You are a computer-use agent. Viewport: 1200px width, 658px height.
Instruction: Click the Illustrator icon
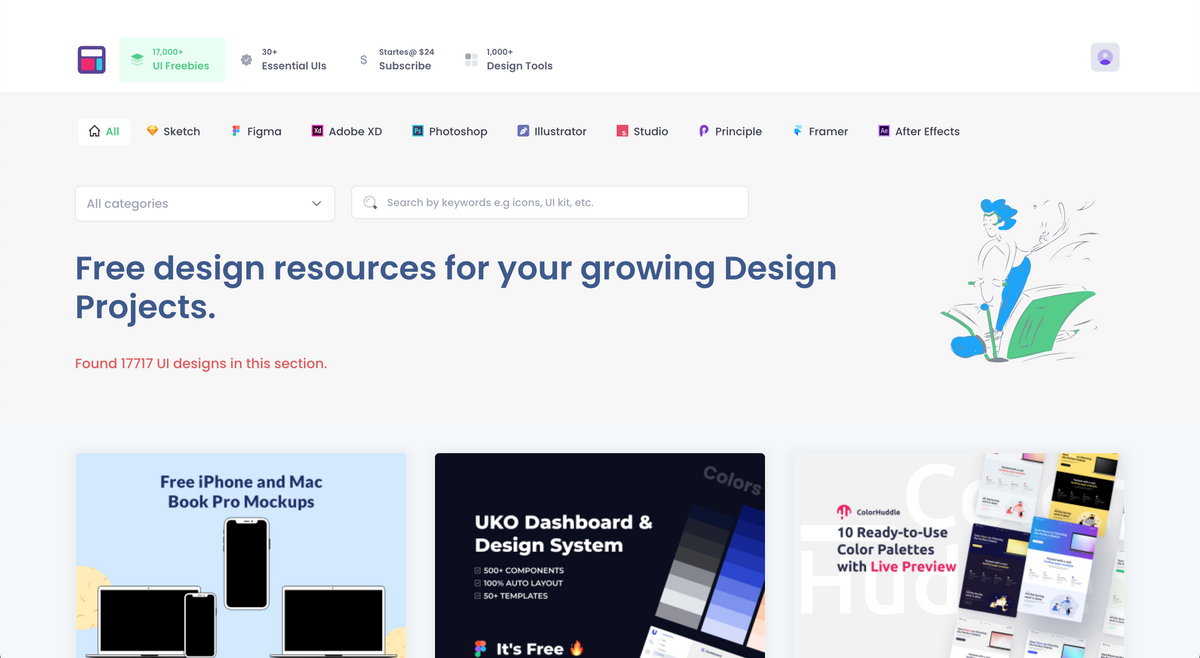coord(523,131)
